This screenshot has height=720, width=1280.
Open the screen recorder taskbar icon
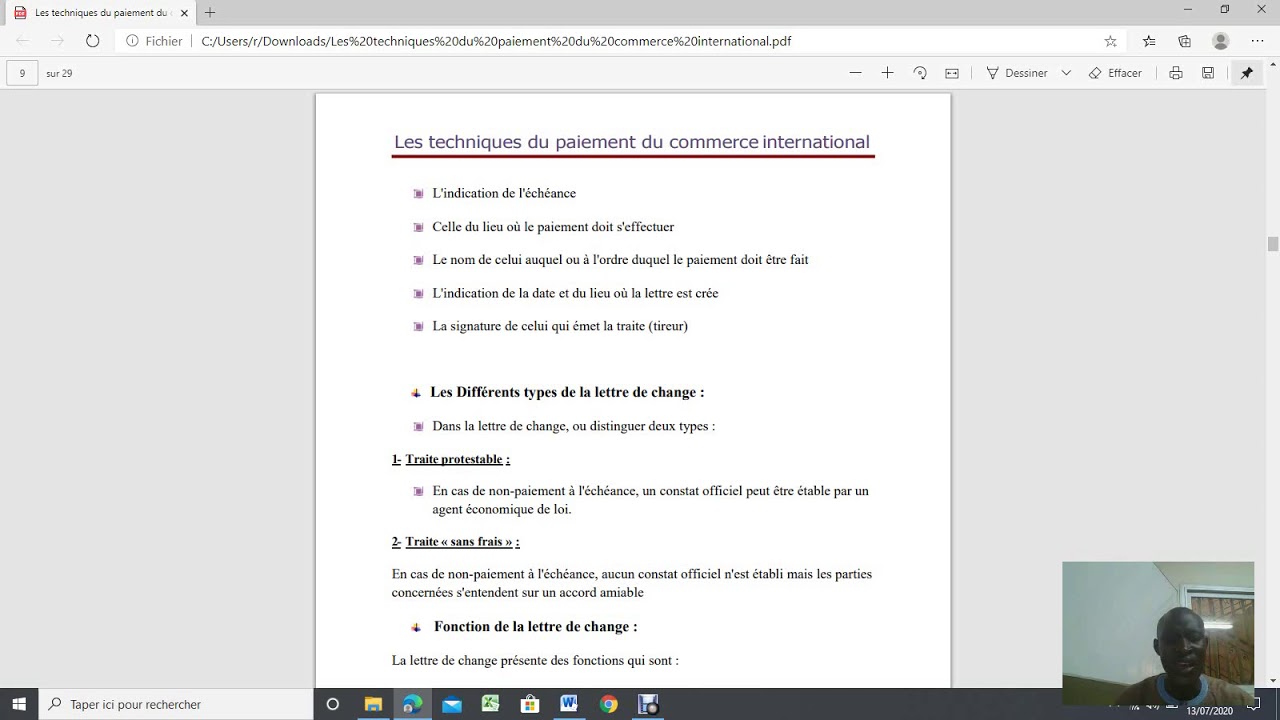click(648, 704)
